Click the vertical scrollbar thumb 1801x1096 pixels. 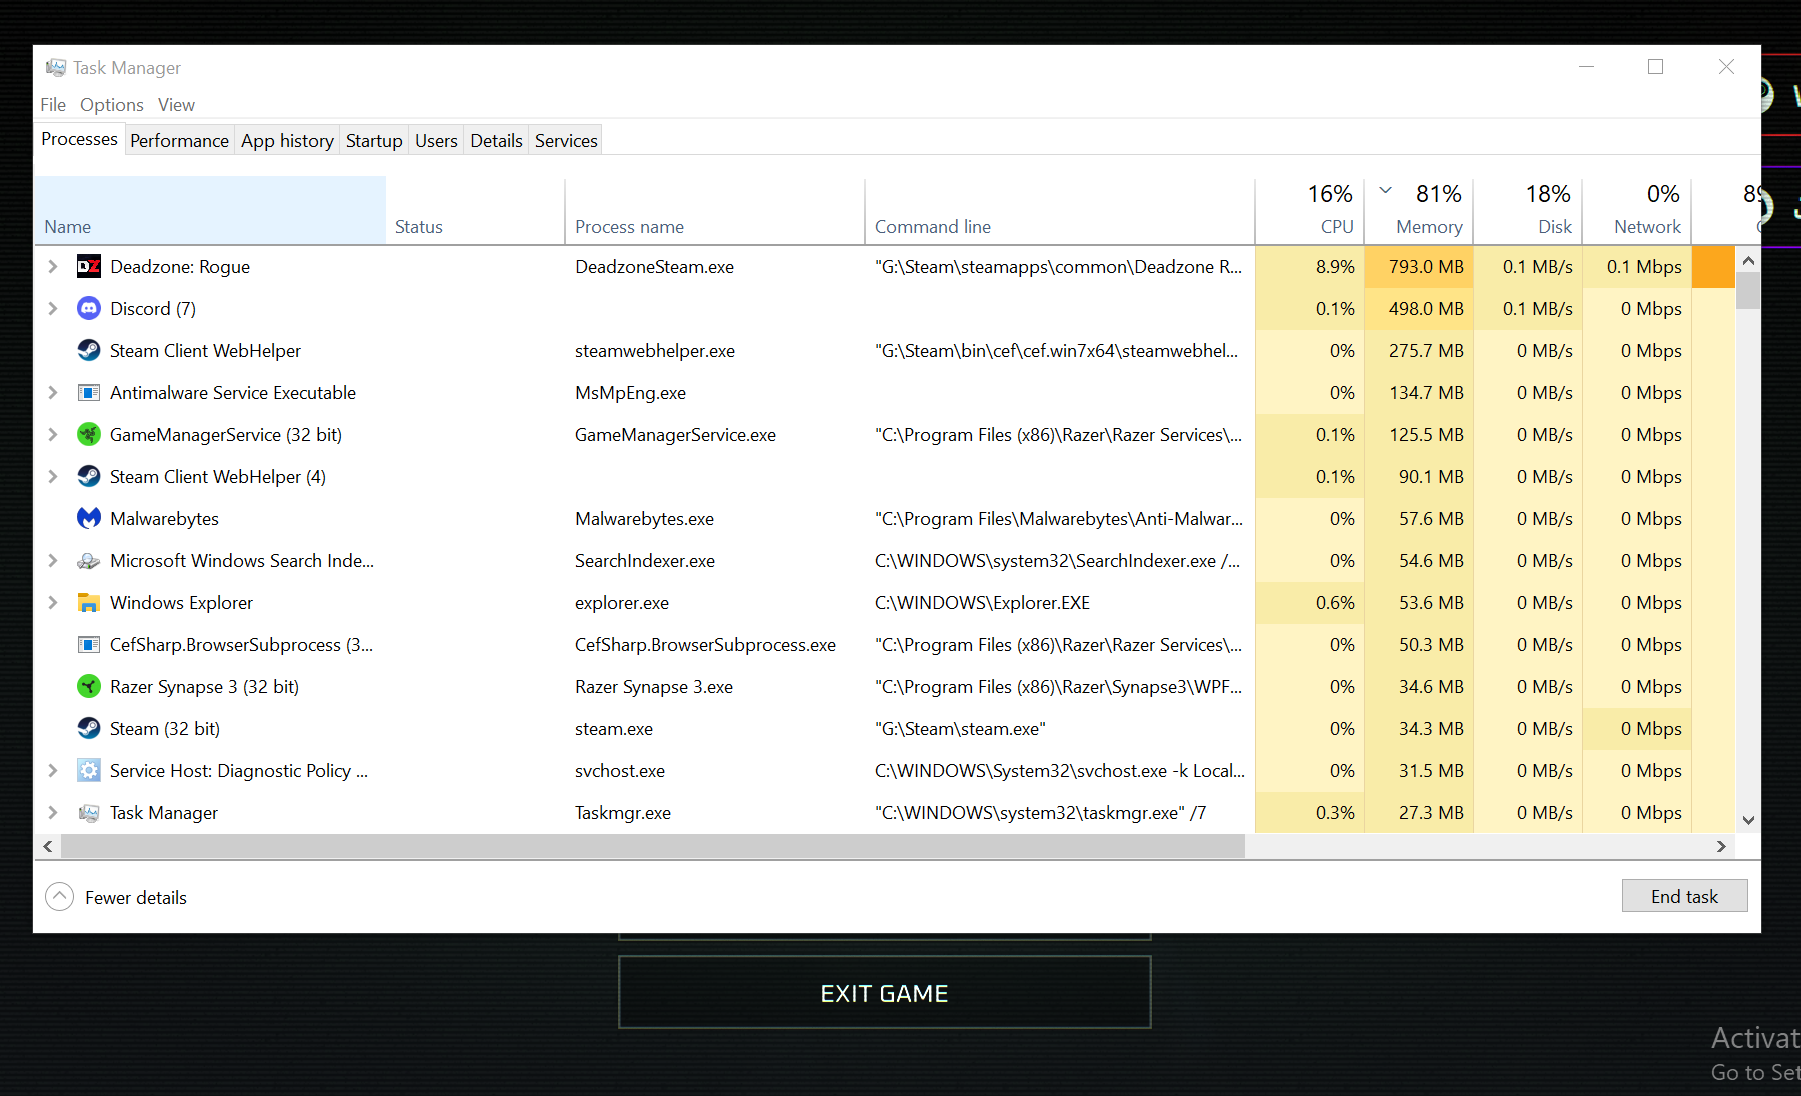[x=1748, y=291]
